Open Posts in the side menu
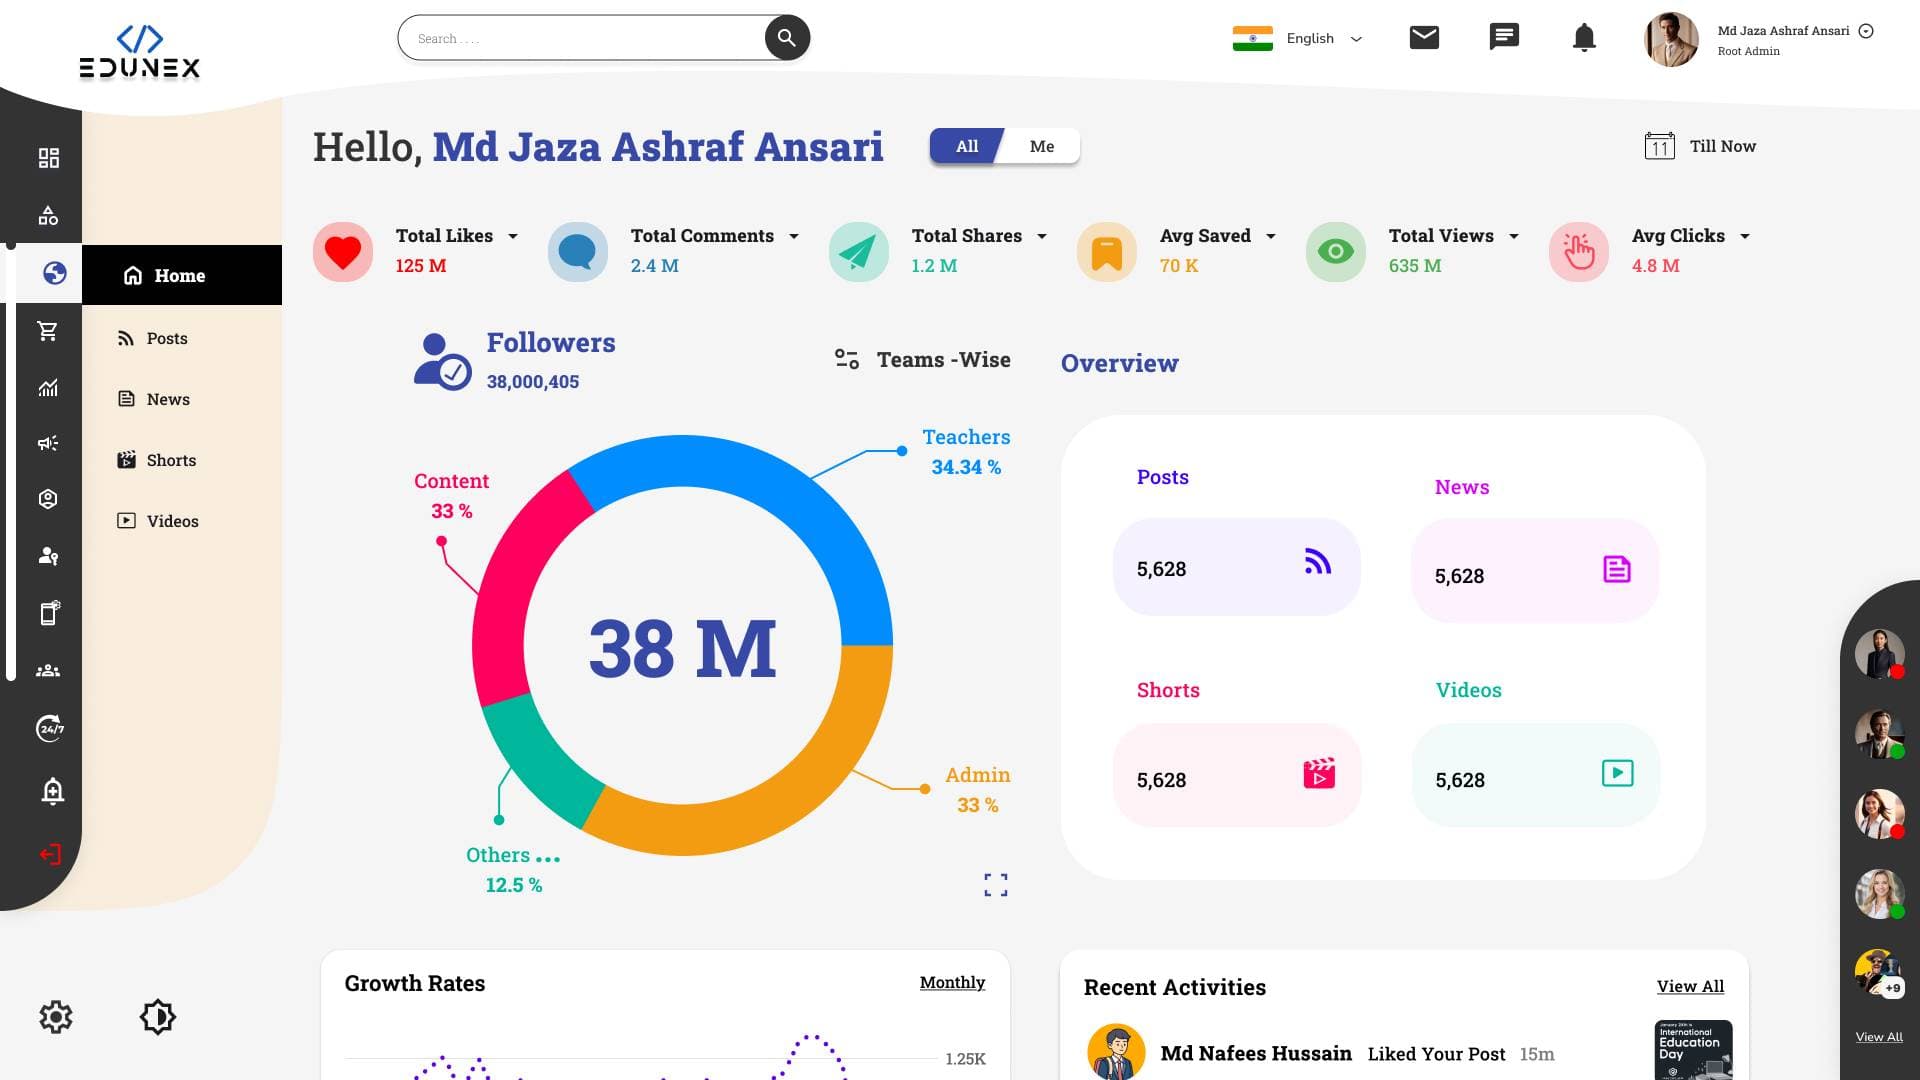 (166, 338)
